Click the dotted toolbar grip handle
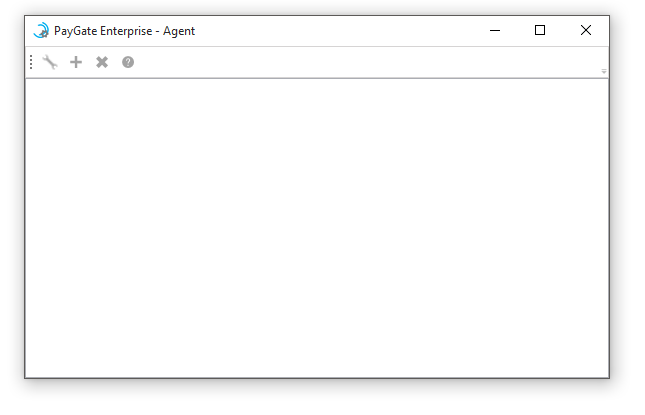 [31, 62]
